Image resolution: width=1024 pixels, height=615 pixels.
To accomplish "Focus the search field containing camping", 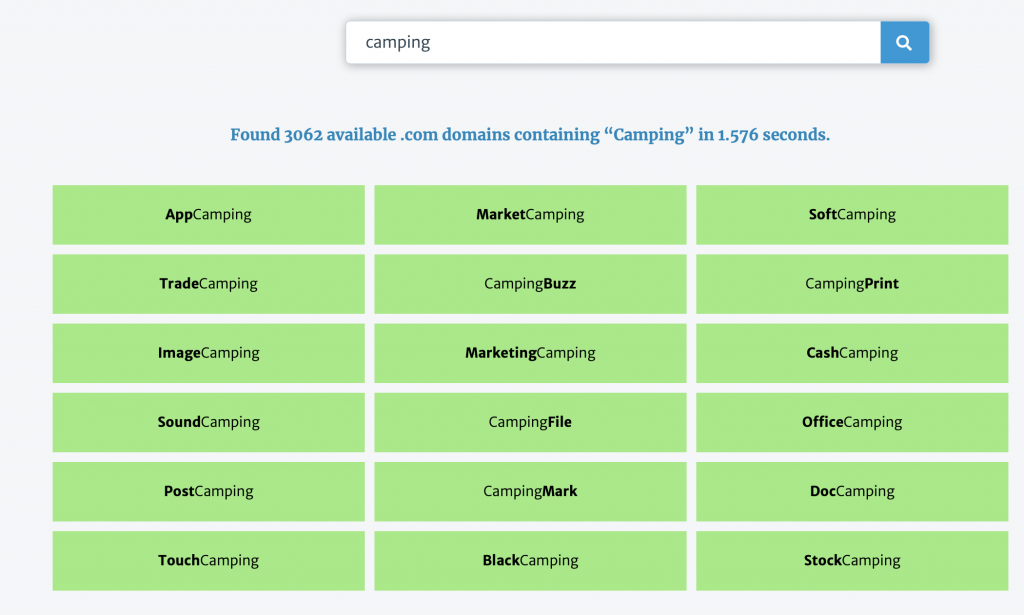I will 613,42.
